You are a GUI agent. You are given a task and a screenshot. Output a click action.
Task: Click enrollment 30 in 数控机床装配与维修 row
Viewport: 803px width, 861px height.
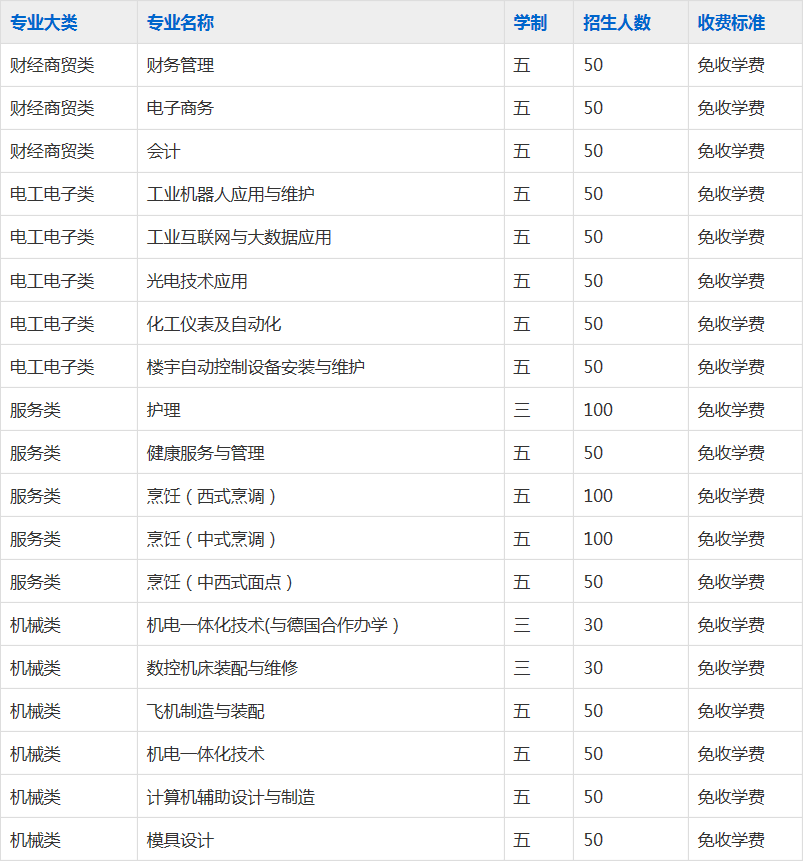tap(593, 668)
